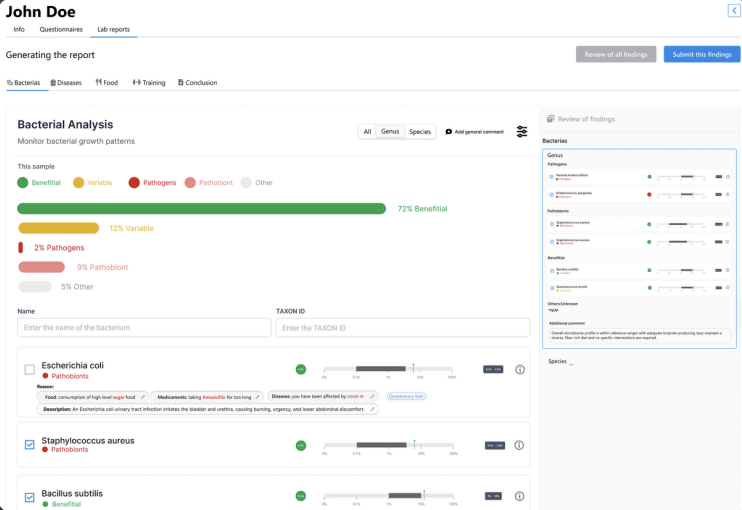Open the info icon for Staphylococcus aureus
Viewport: 742px width, 510px height.
click(520, 445)
